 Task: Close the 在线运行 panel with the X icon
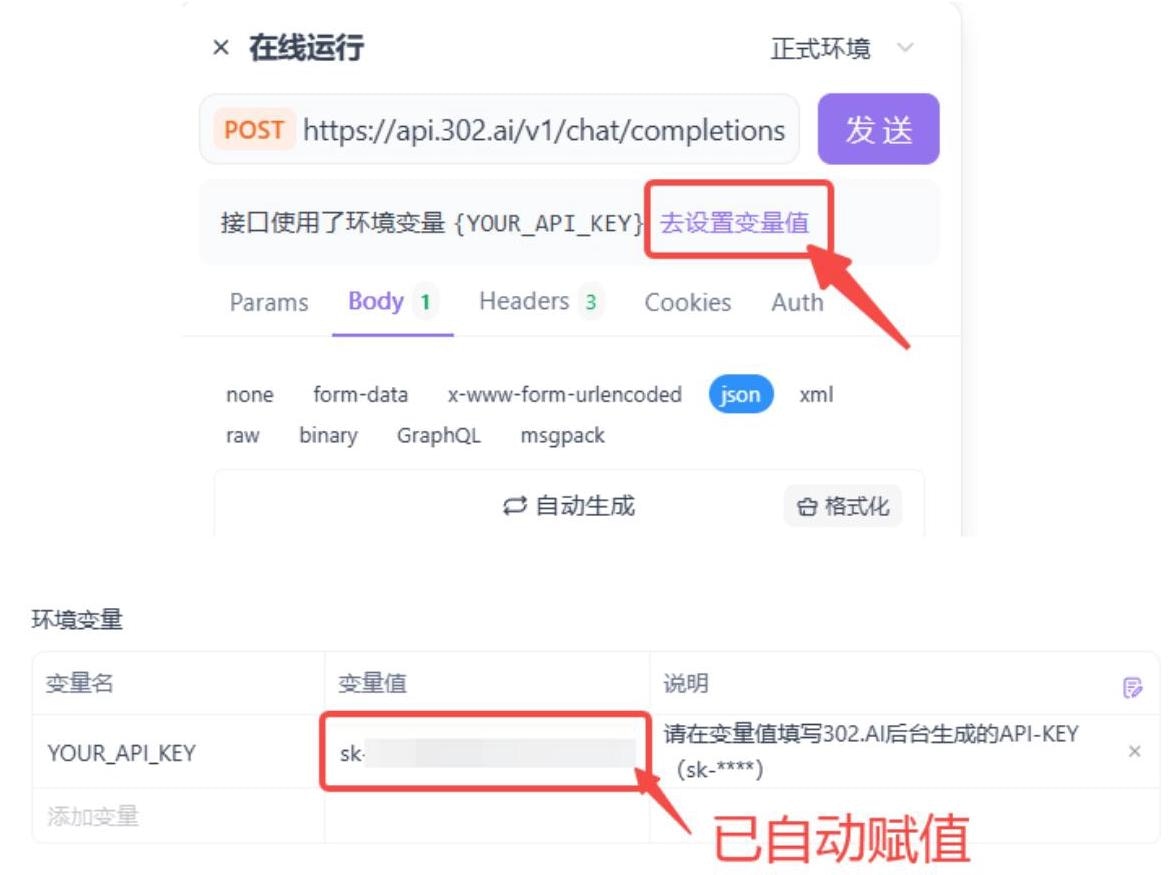(x=220, y=48)
